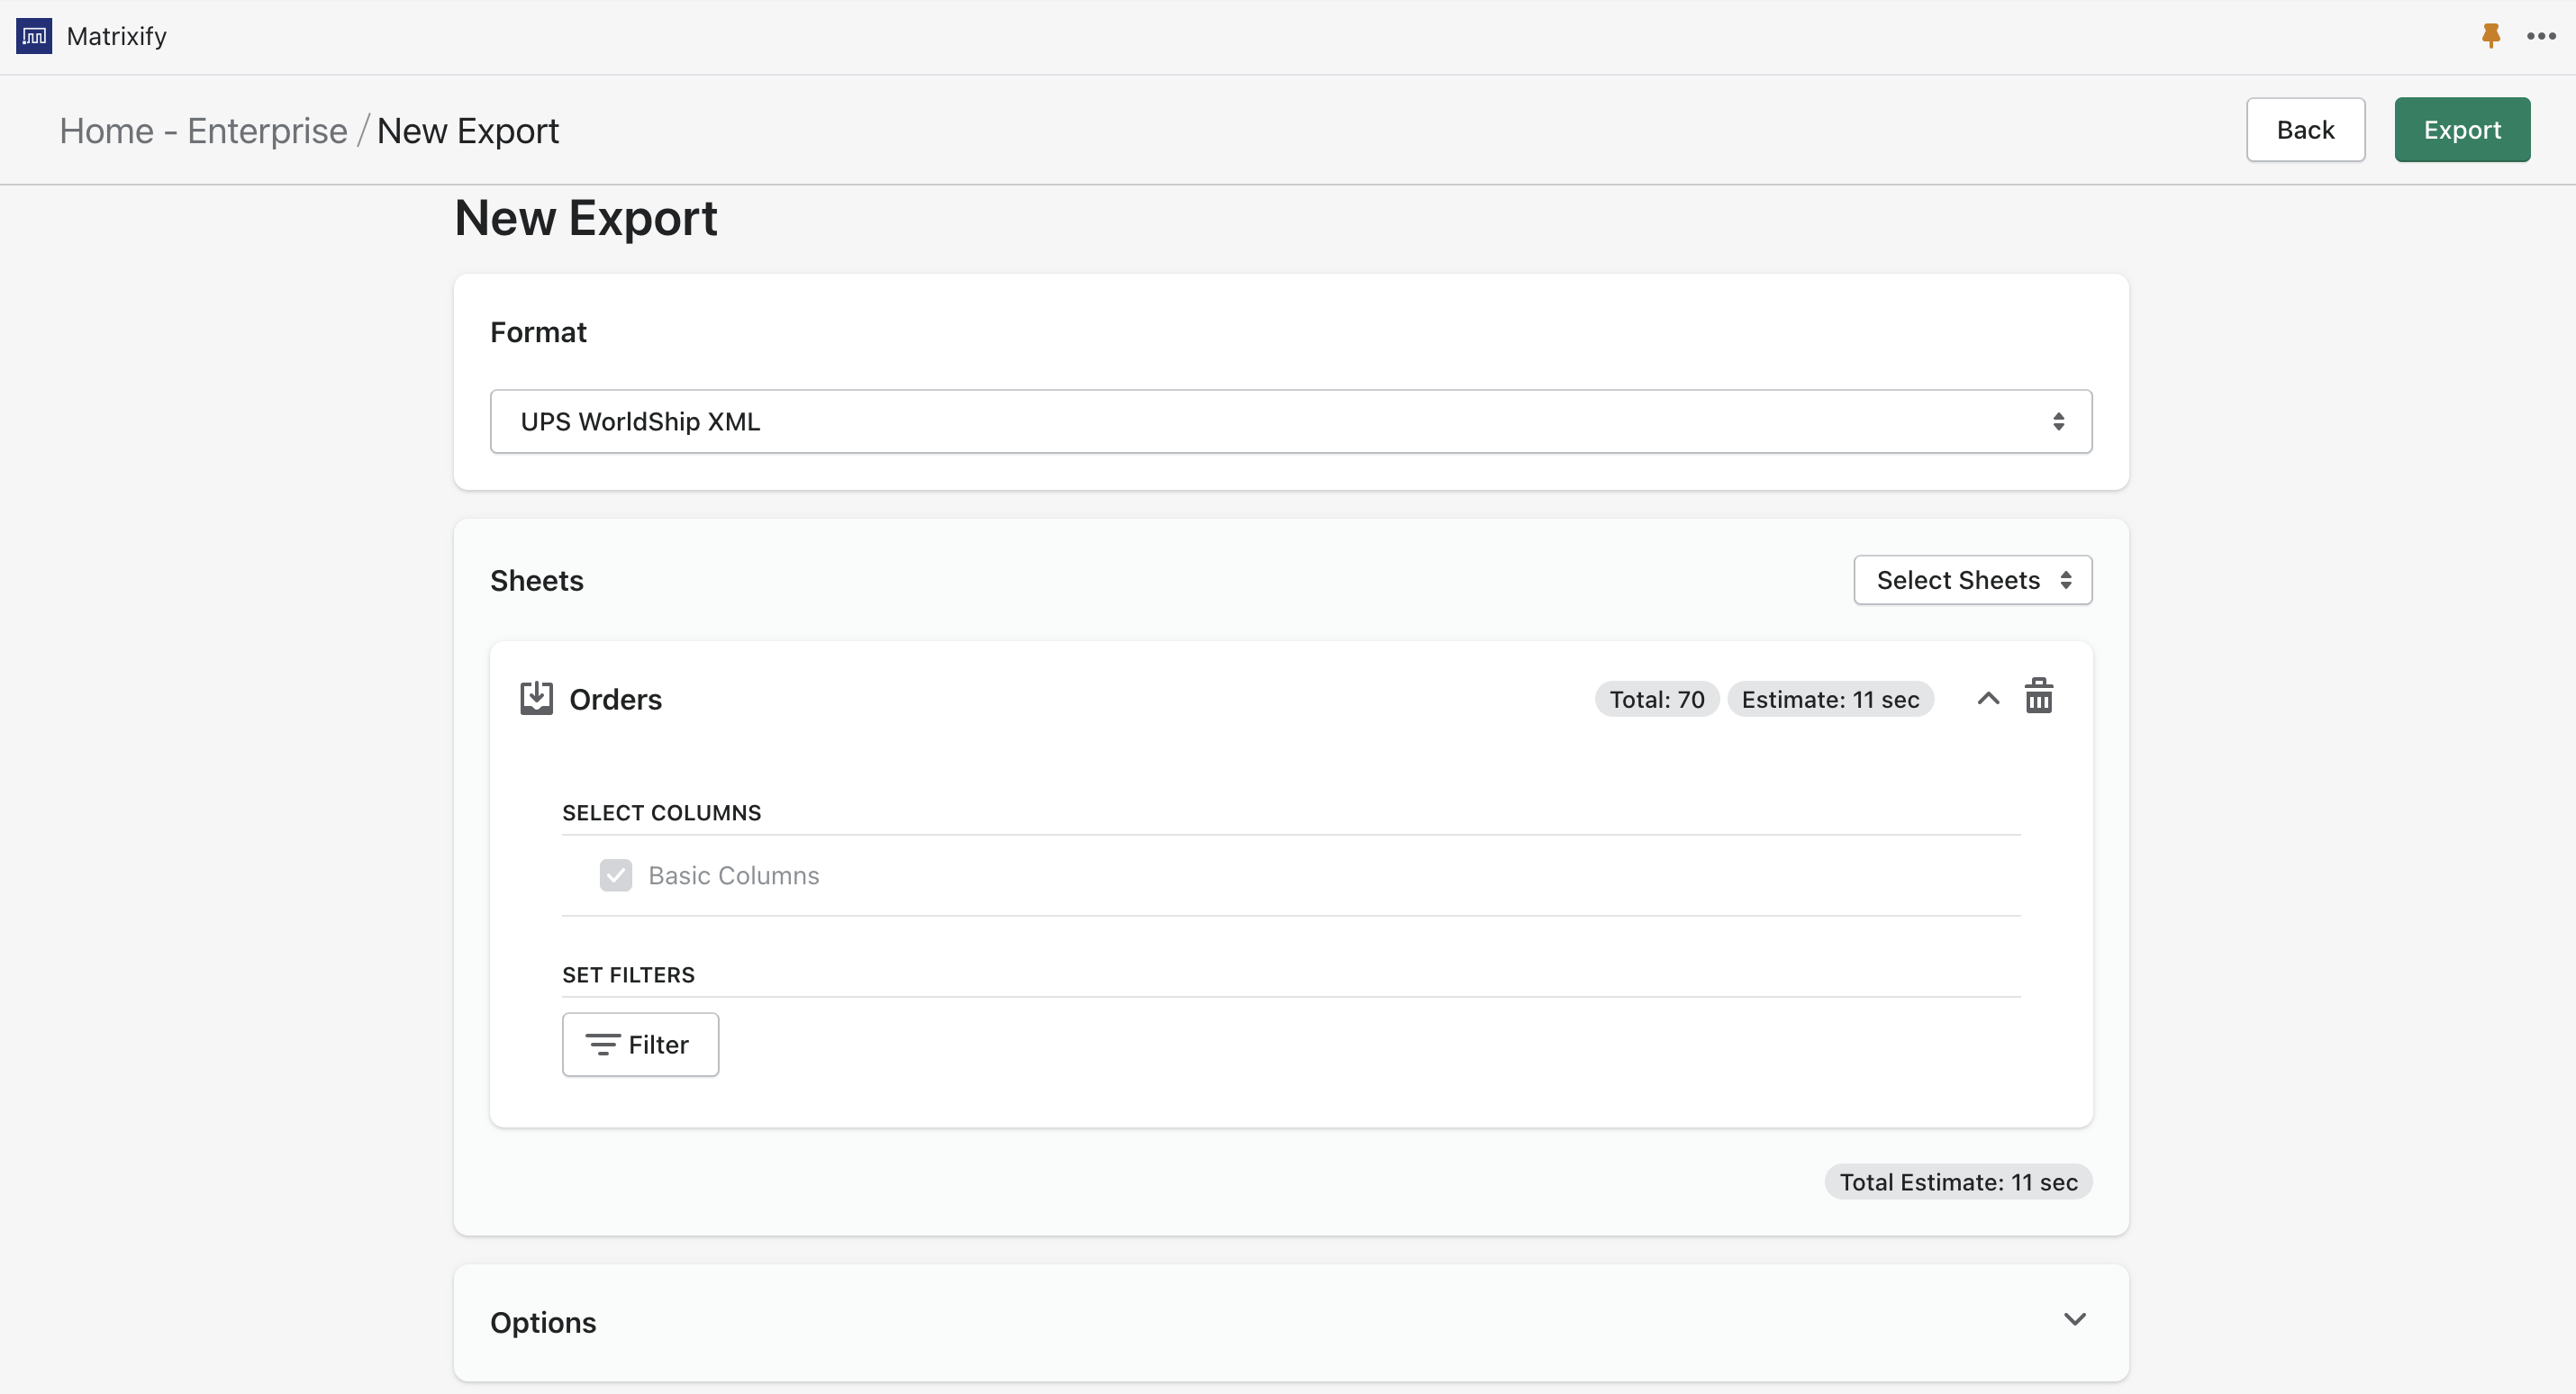
Task: Click the Back button
Action: pyautogui.click(x=2305, y=129)
